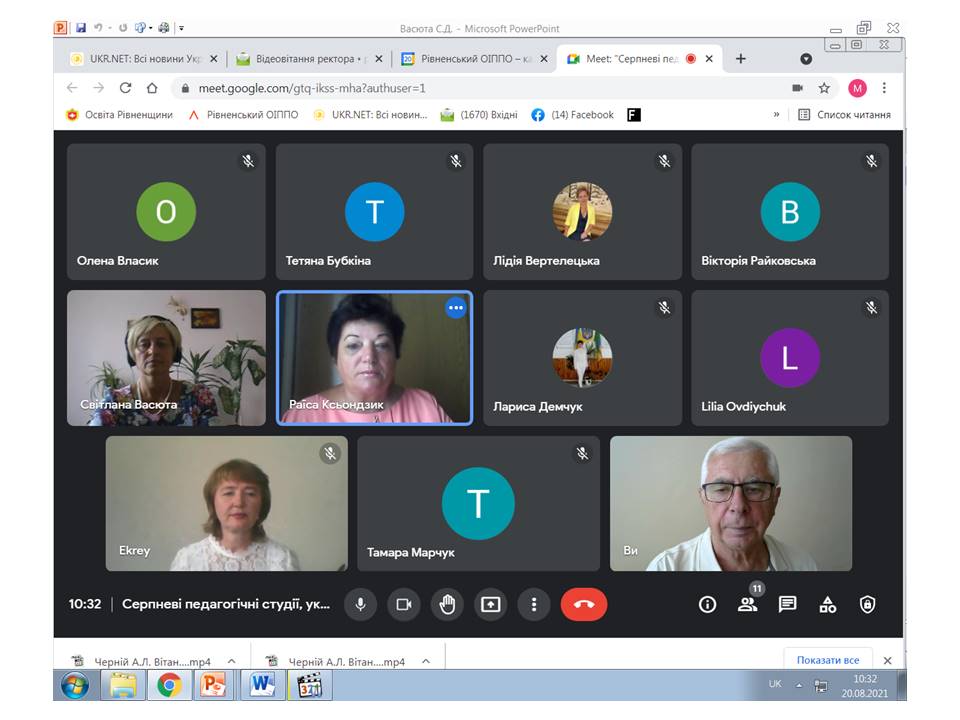
Task: Open the black F bookmark icon
Action: (x=634, y=115)
